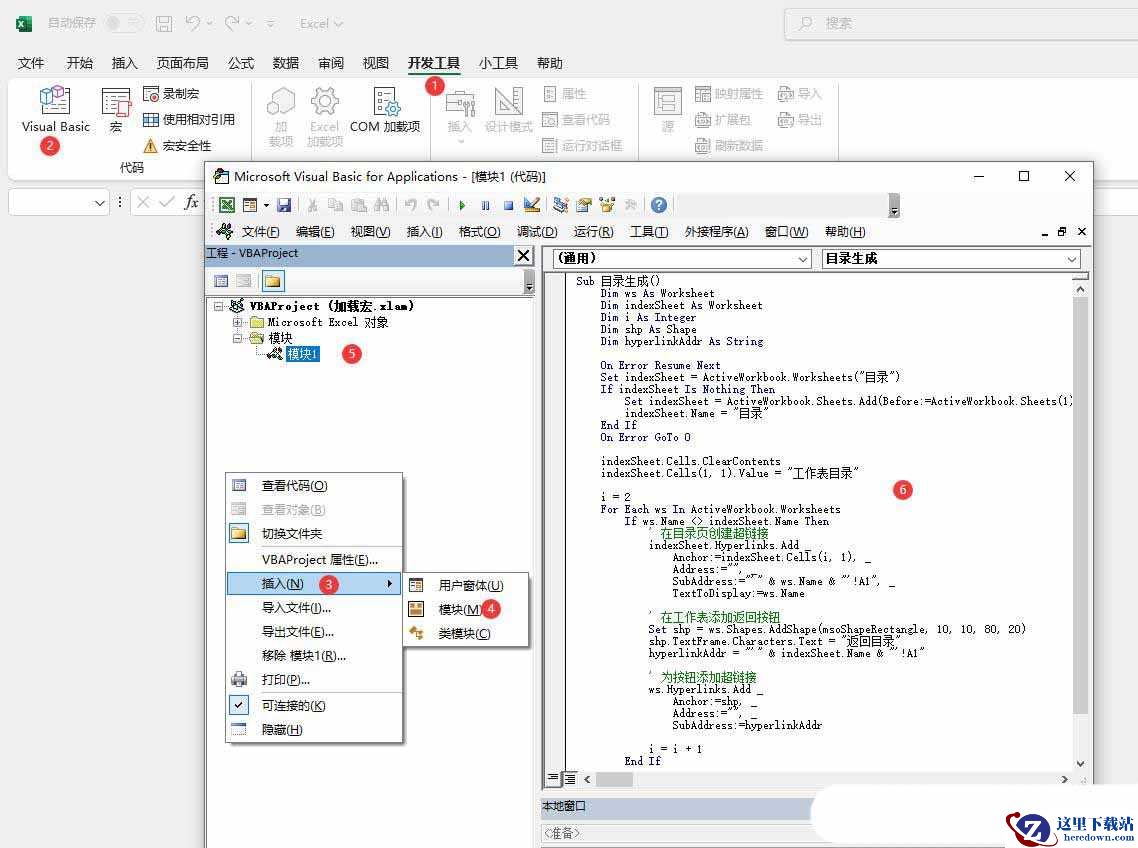Click the Find binoculars icon in VBA toolbar

tap(381, 205)
